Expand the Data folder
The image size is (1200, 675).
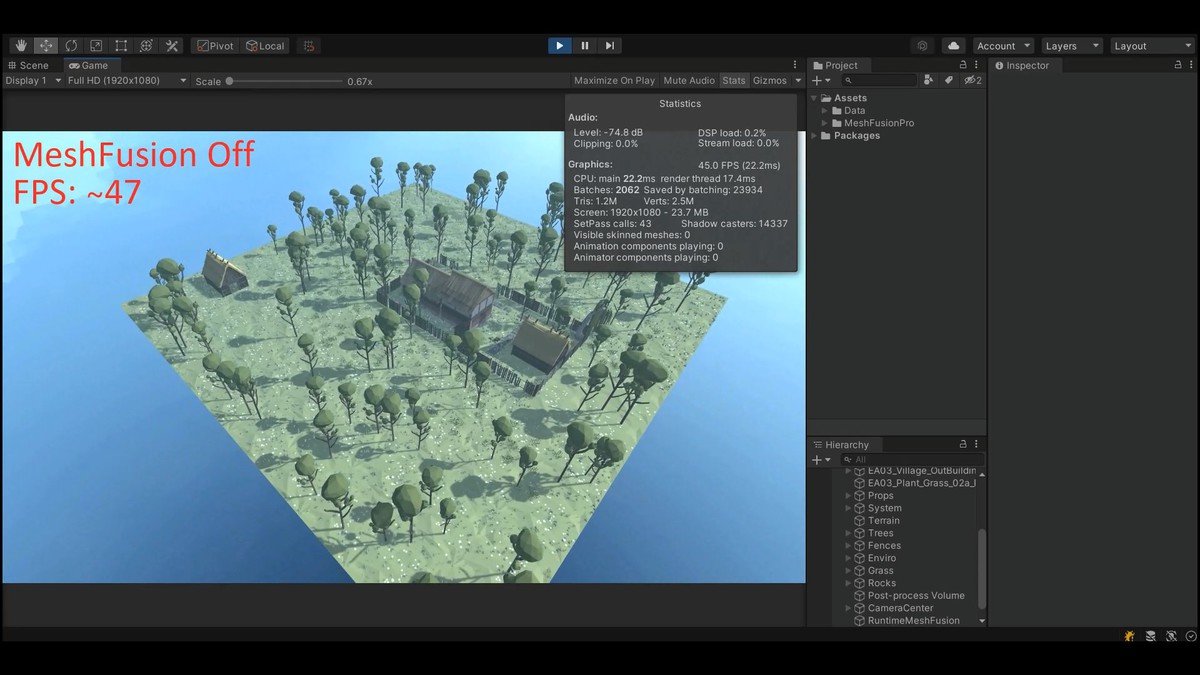click(824, 111)
